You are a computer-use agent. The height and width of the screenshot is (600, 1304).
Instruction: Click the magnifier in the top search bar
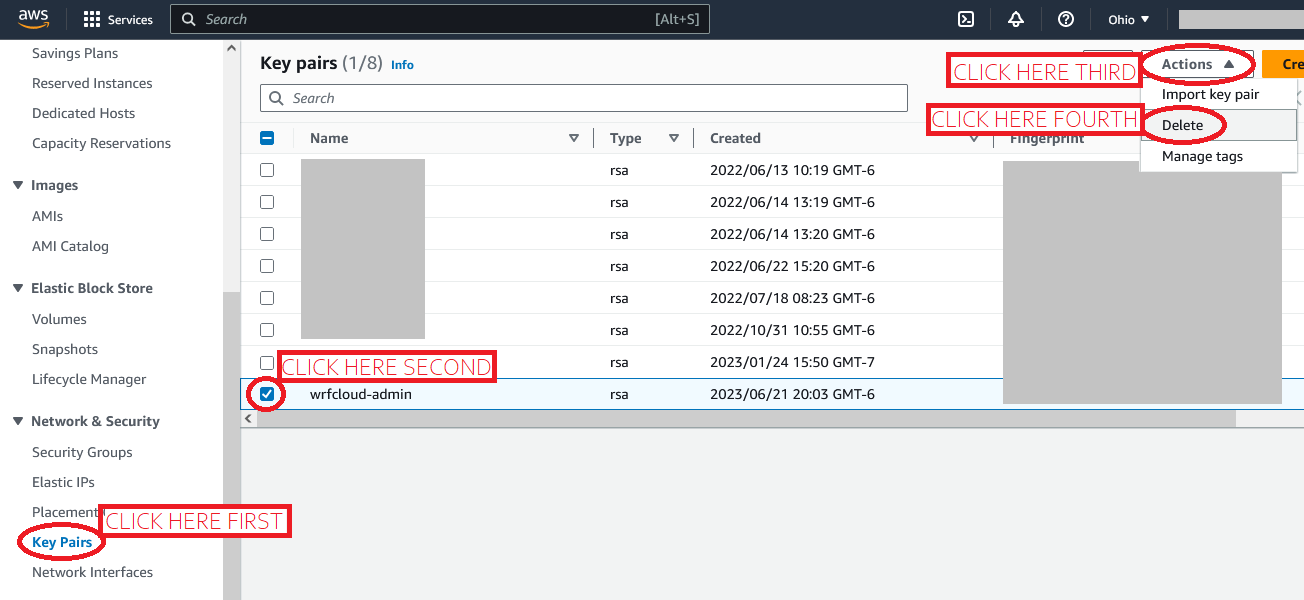click(189, 19)
